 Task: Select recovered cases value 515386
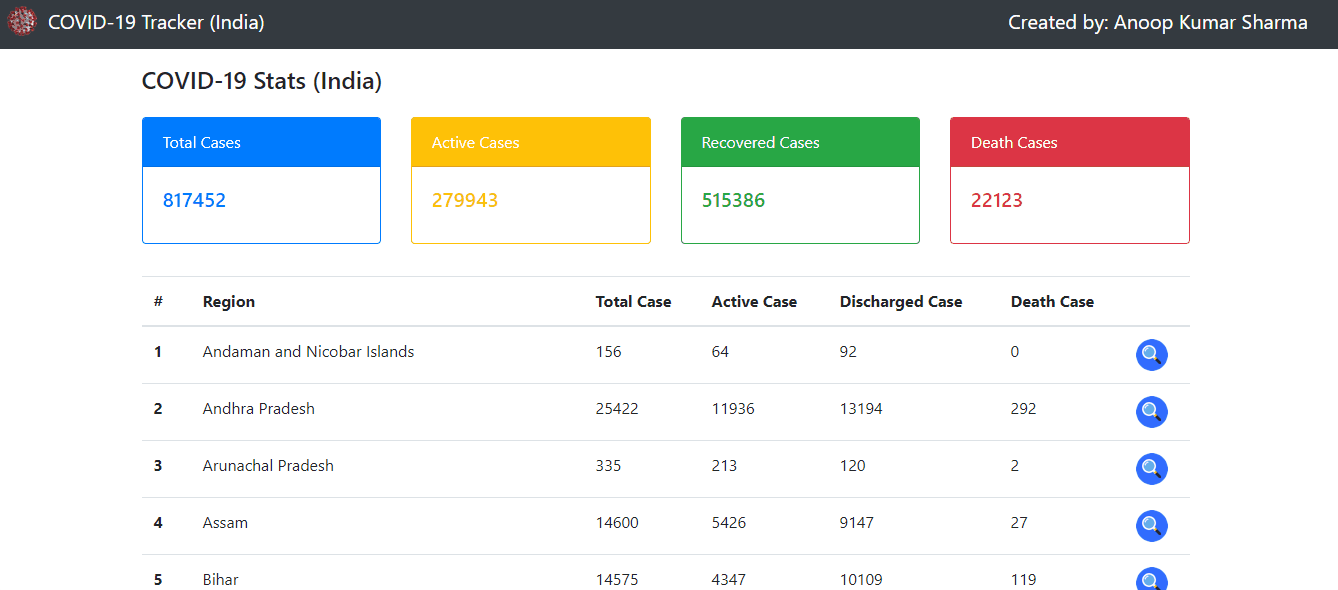click(x=733, y=200)
